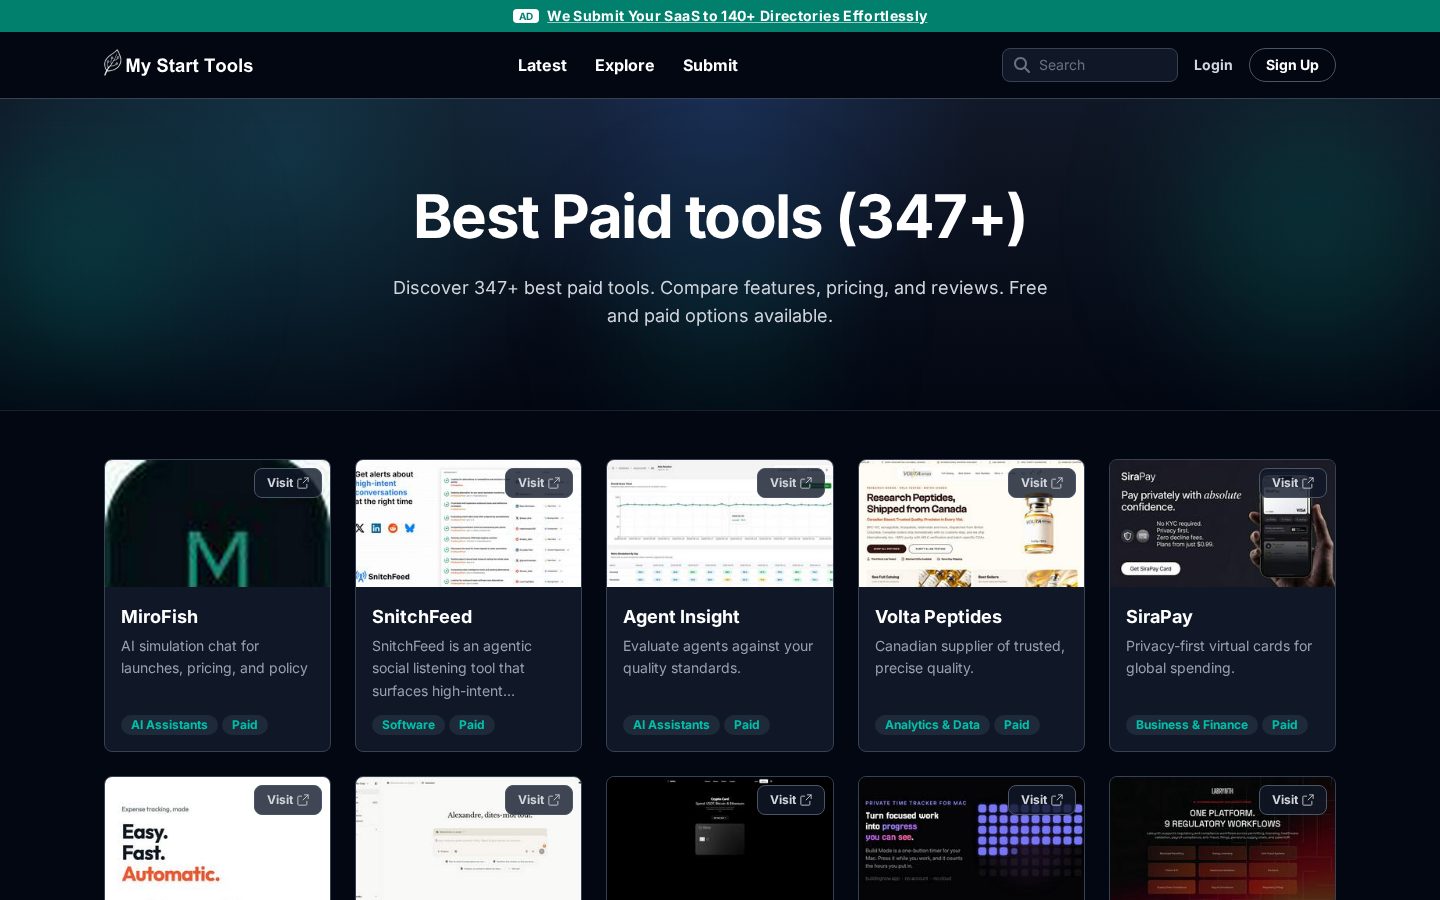
Task: Visit the Agent Insight tool
Action: [x=791, y=483]
